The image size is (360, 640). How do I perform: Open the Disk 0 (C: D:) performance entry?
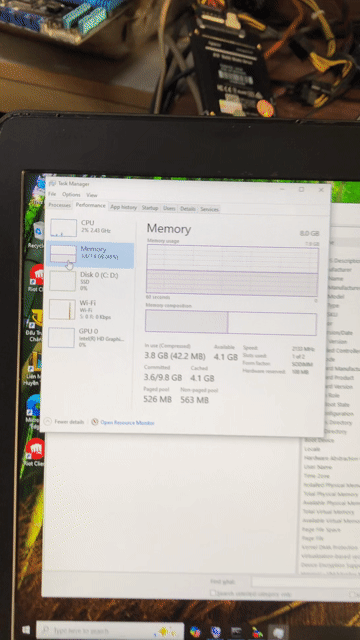pyautogui.click(x=90, y=281)
